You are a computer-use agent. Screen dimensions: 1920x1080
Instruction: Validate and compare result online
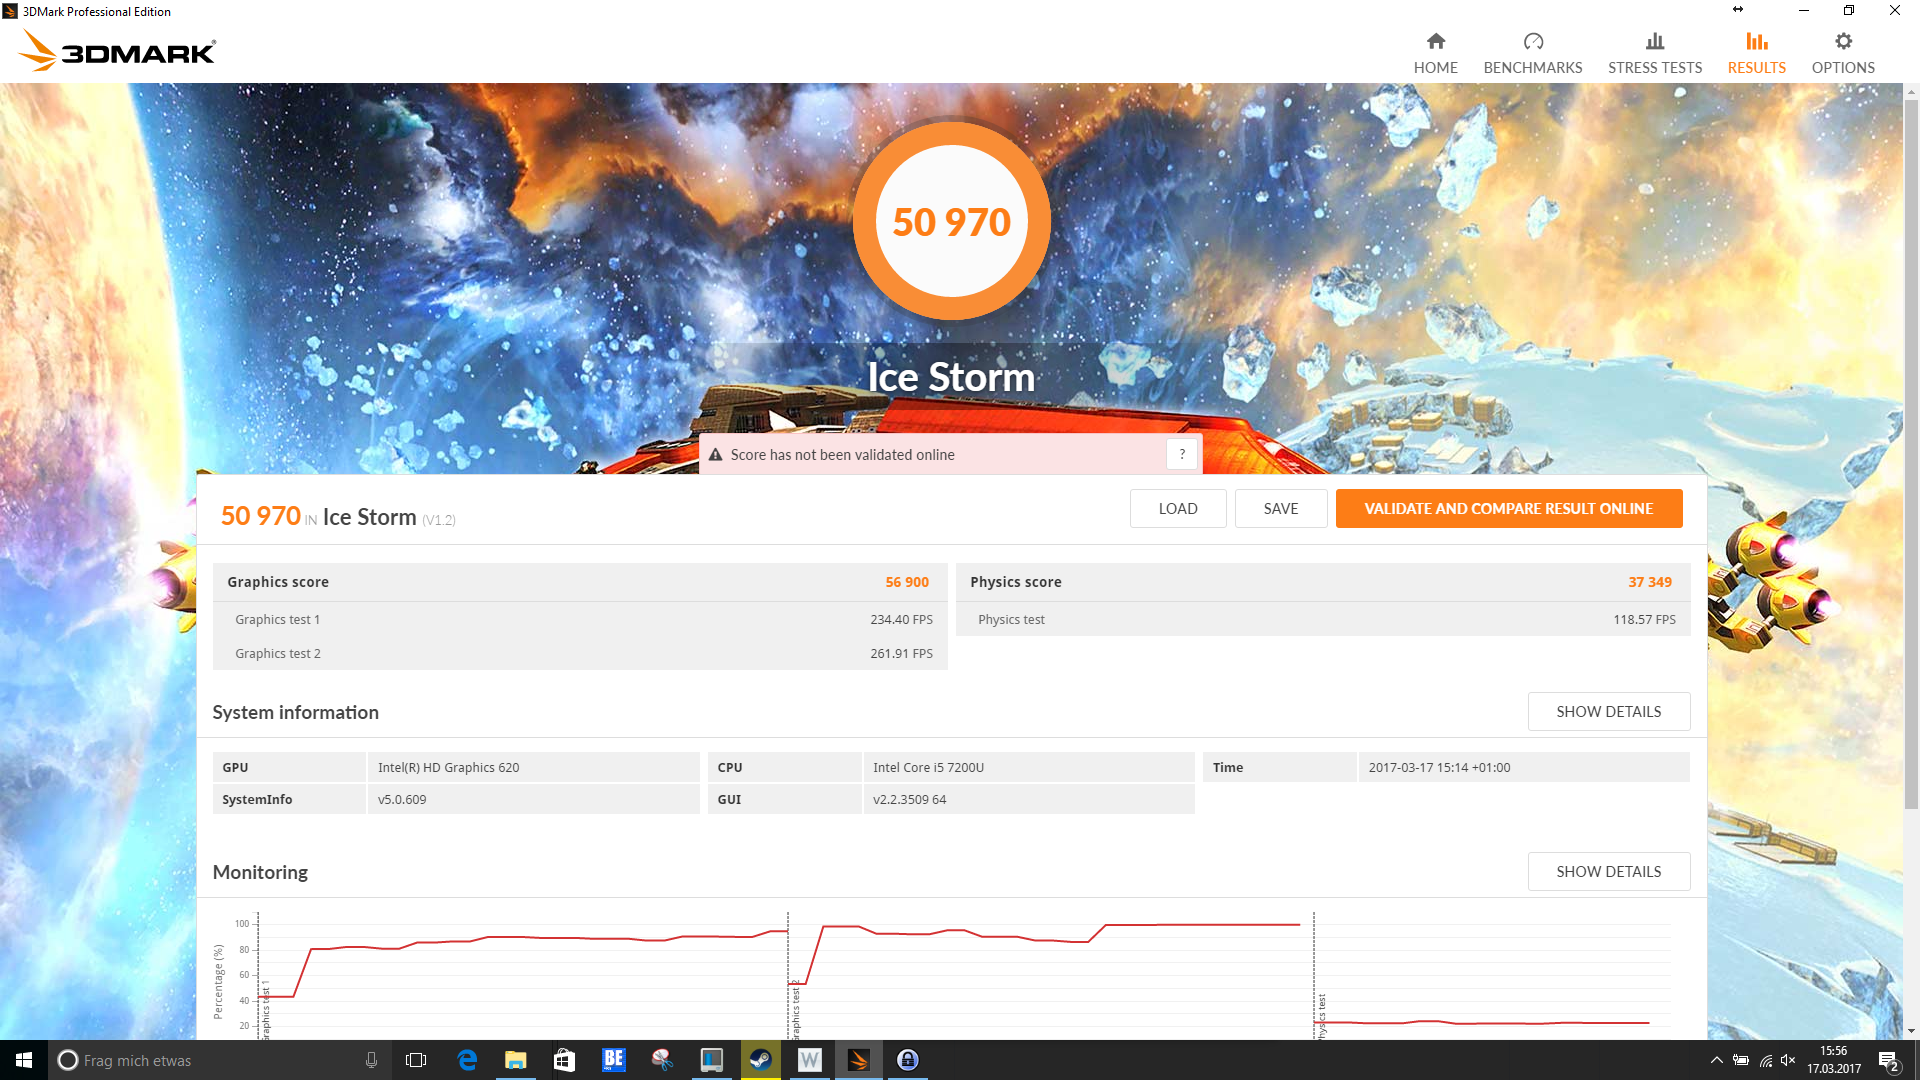(1508, 509)
